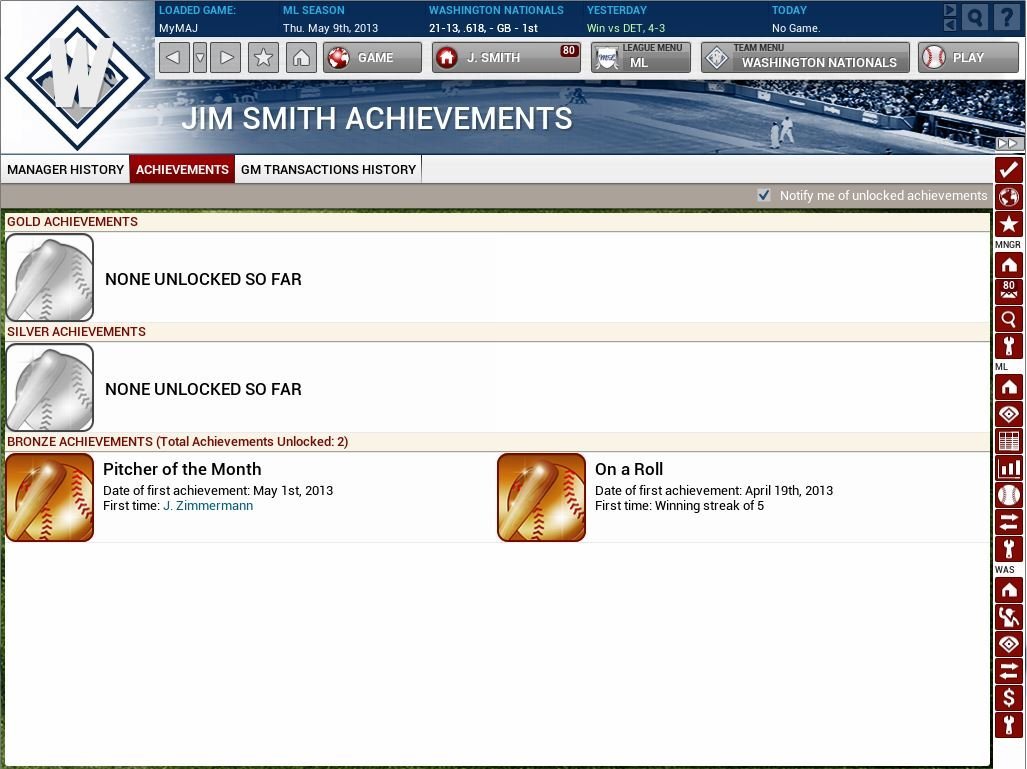Open the league statistics bar chart icon

[1008, 467]
